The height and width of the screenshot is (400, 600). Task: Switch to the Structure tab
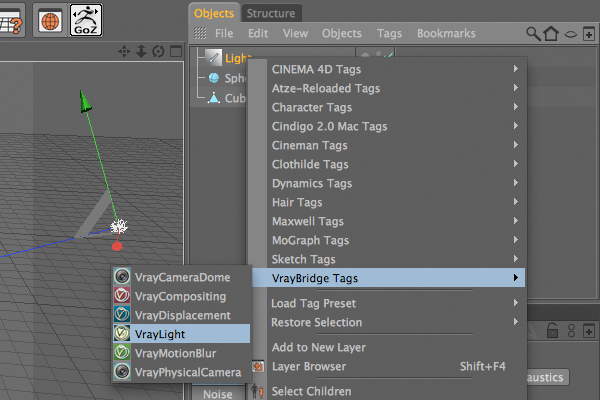tap(271, 13)
